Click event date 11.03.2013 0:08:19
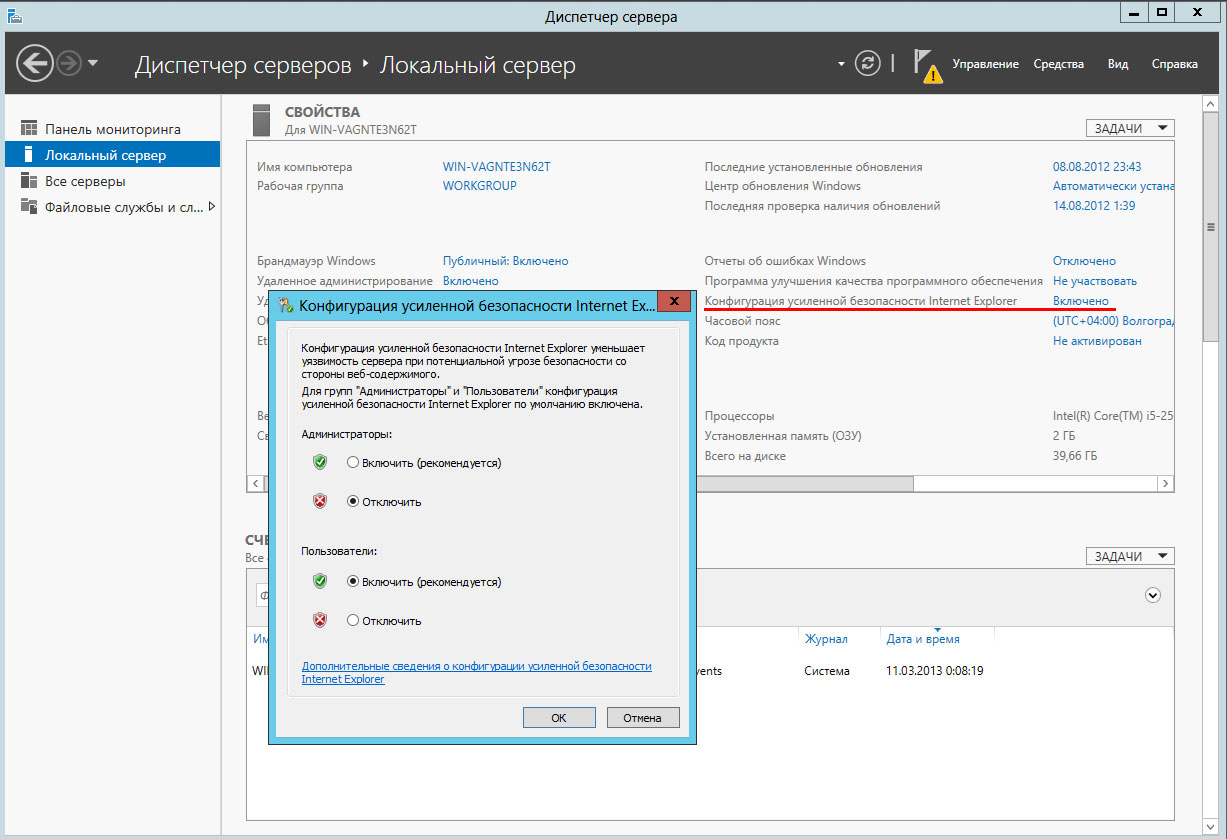Viewport: 1227px width, 839px height. coord(935,671)
